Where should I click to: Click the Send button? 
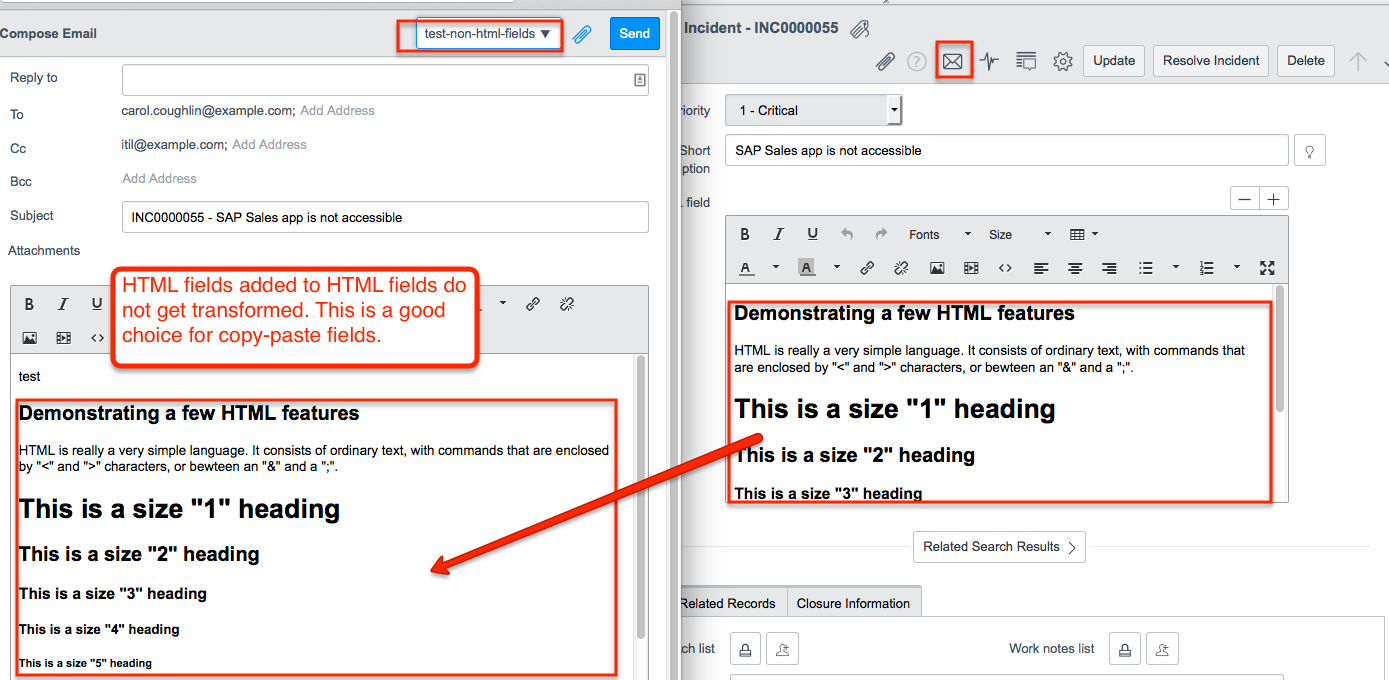[634, 33]
